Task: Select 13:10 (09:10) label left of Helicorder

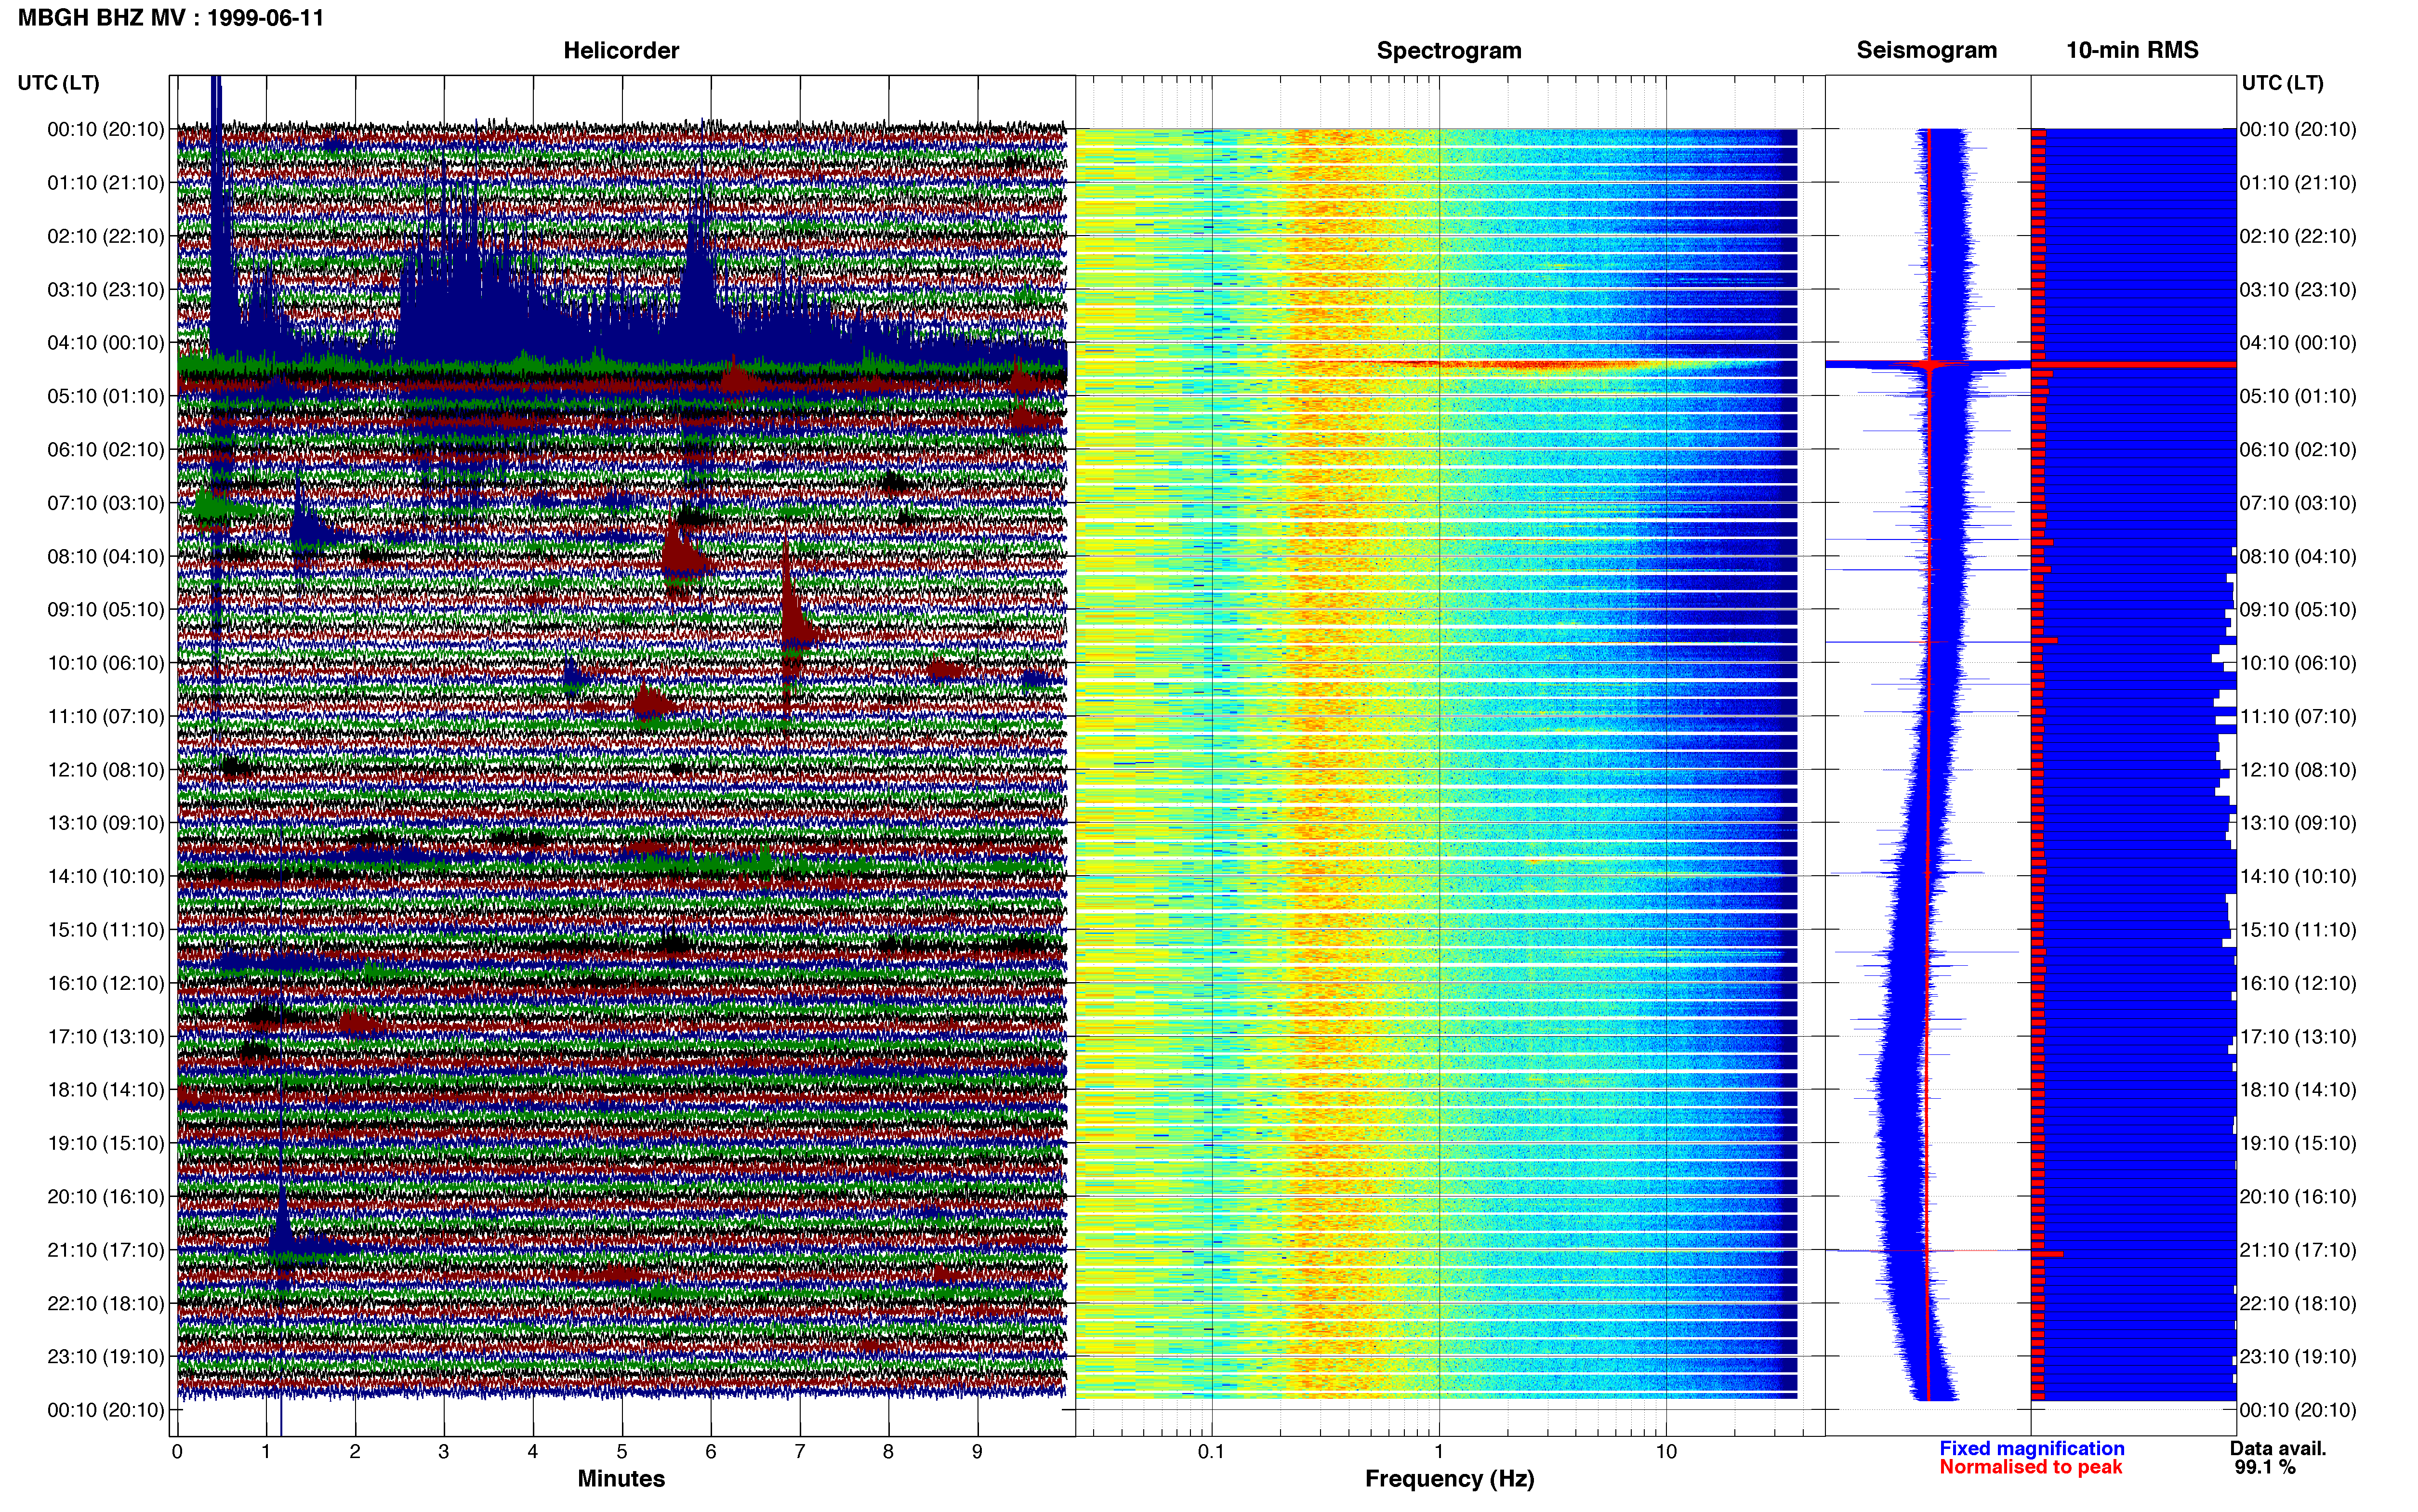Action: pyautogui.click(x=106, y=823)
